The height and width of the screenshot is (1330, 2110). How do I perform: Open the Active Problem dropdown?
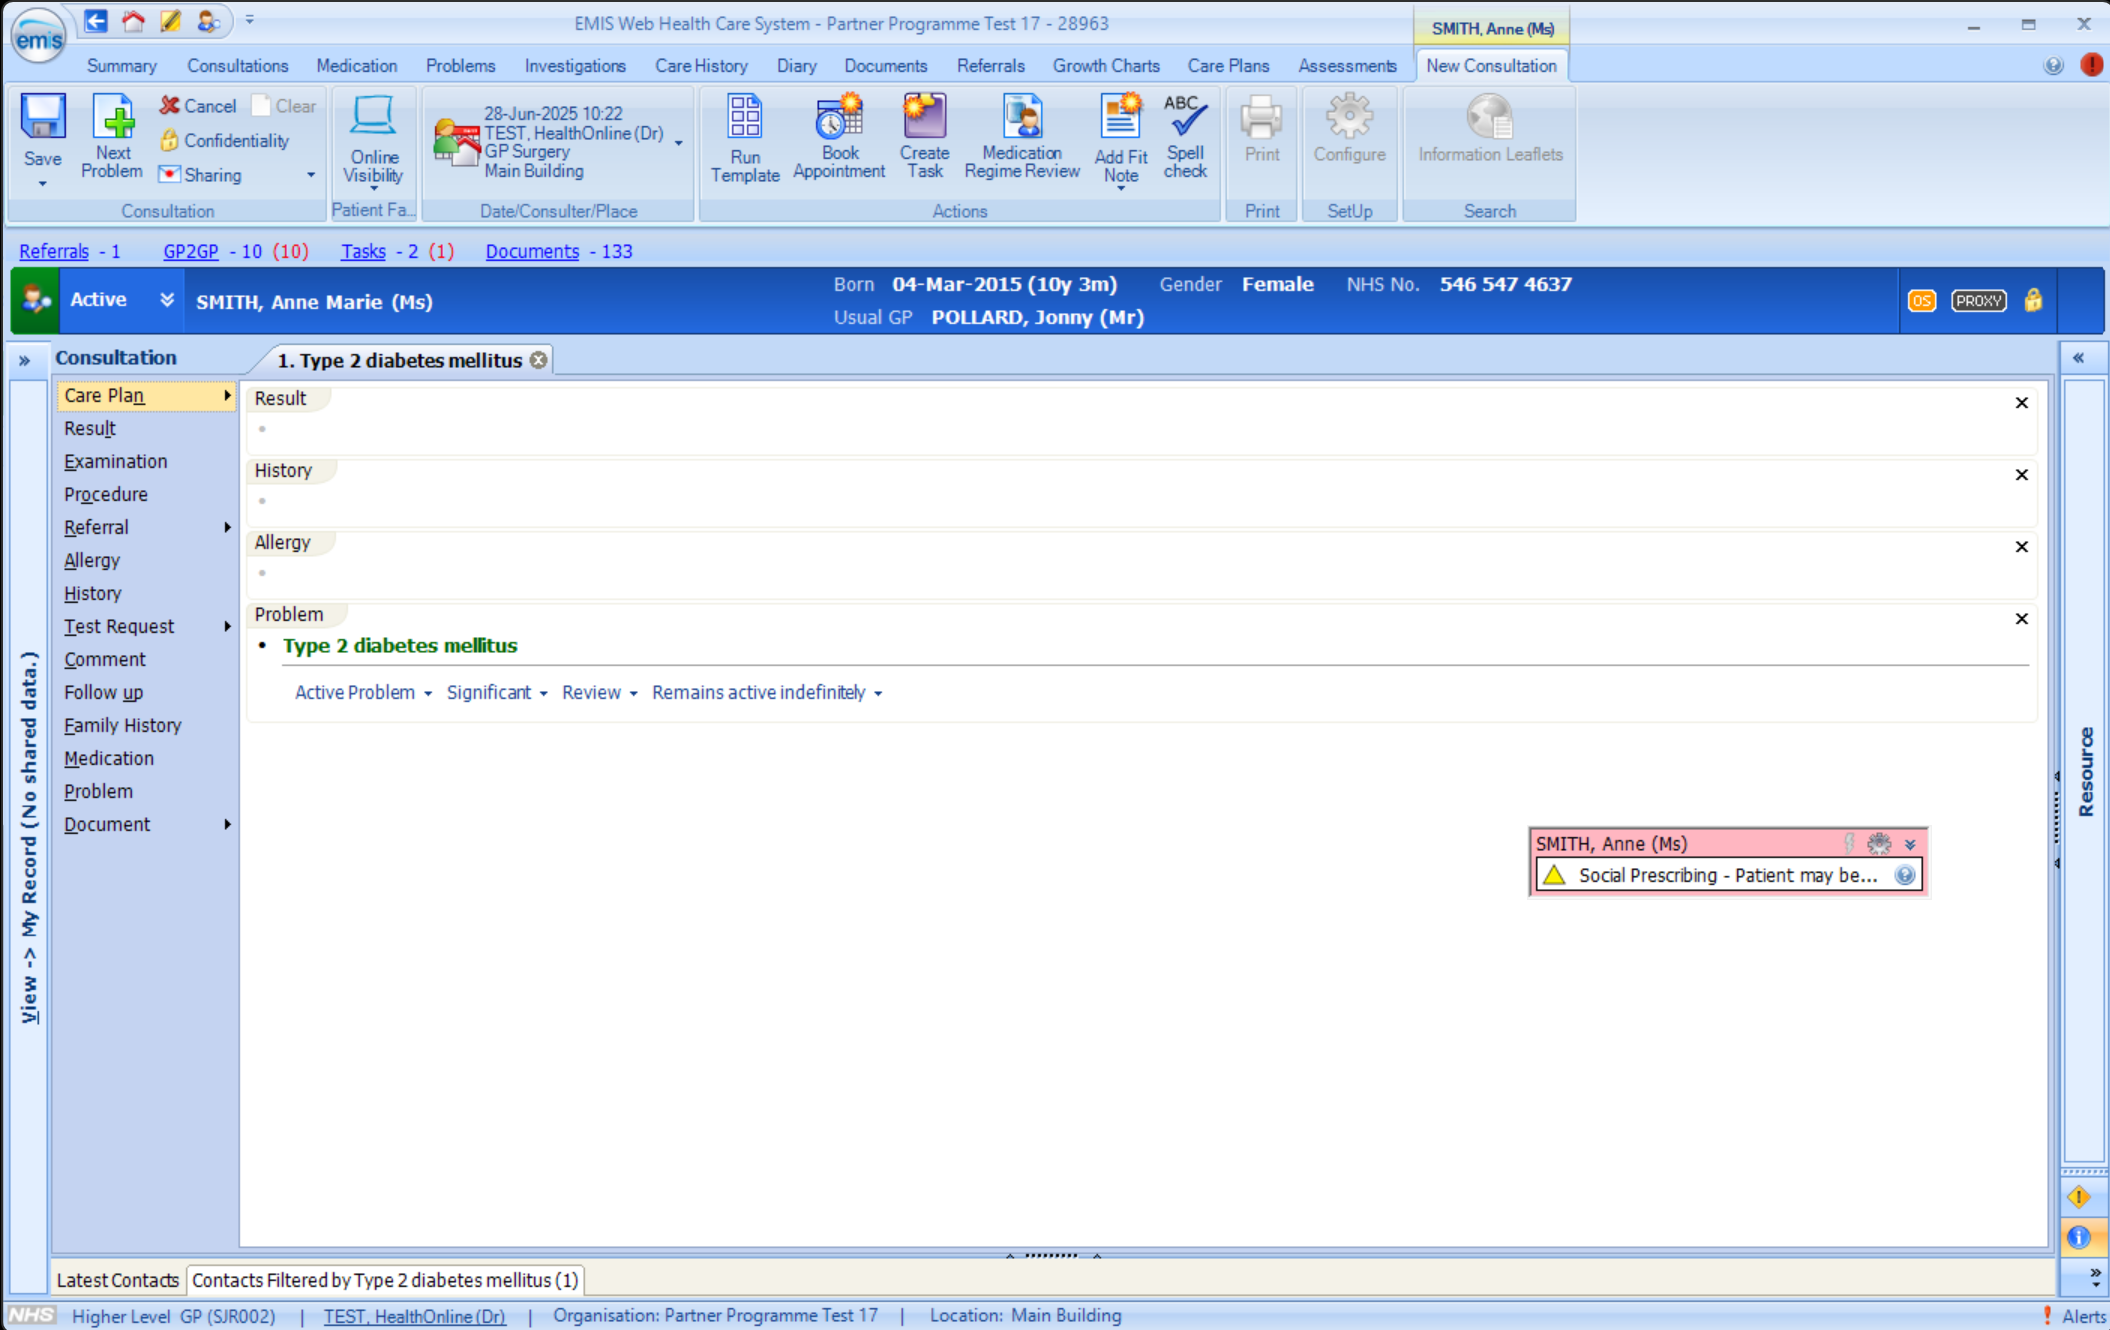coord(363,693)
